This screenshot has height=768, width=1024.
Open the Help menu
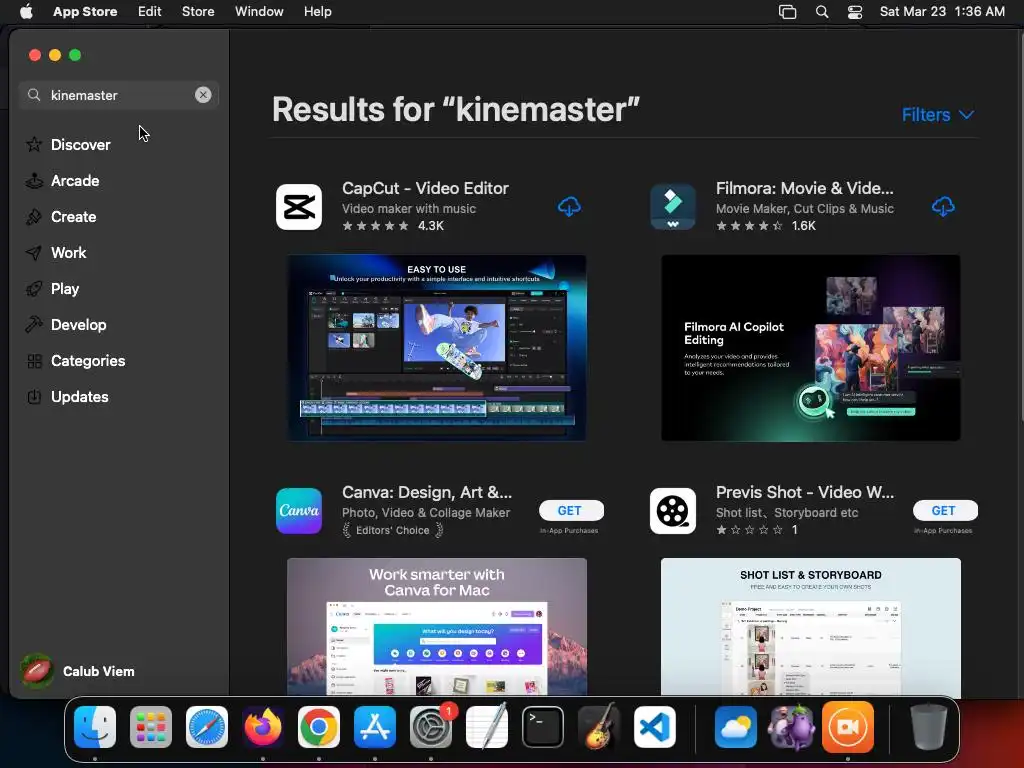point(317,11)
